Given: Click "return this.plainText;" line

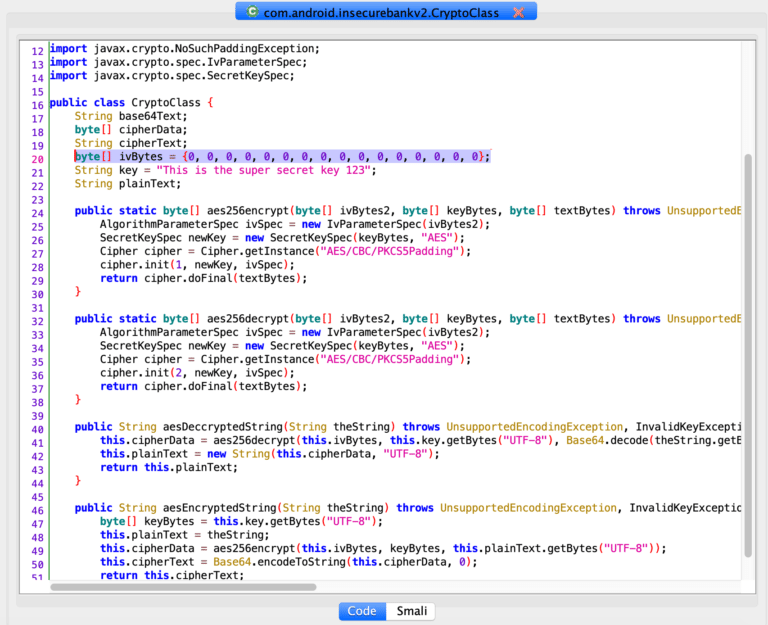Looking at the screenshot, I should [x=169, y=468].
